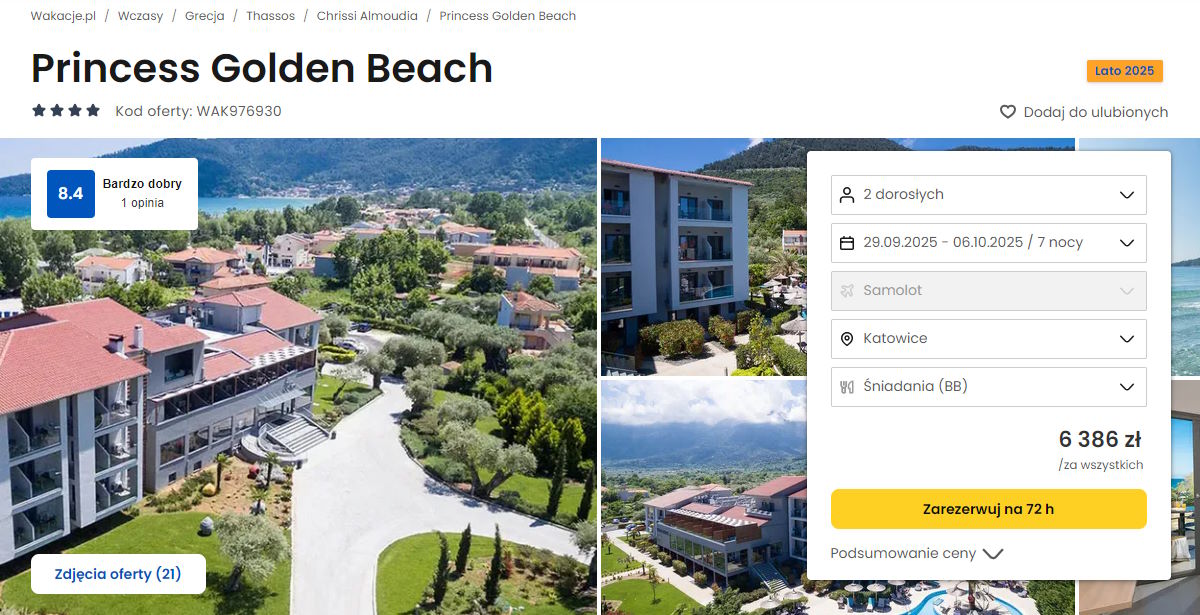Click the location pin icon beside Katowice
1200x615 pixels.
[847, 338]
